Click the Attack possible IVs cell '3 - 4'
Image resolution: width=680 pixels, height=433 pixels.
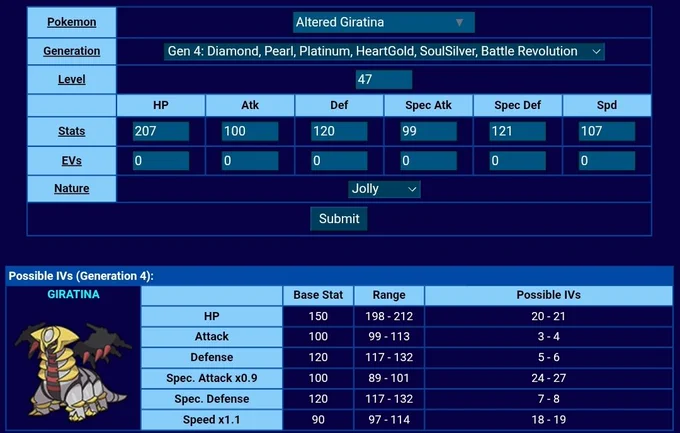pos(549,337)
